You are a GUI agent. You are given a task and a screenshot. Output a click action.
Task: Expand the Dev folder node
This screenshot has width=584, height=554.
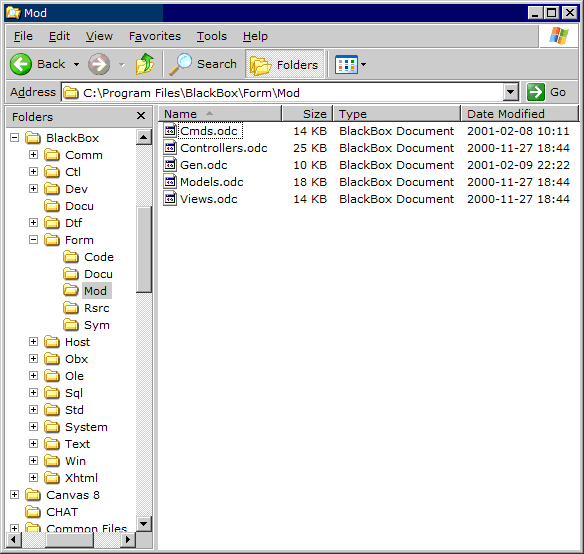click(34, 189)
